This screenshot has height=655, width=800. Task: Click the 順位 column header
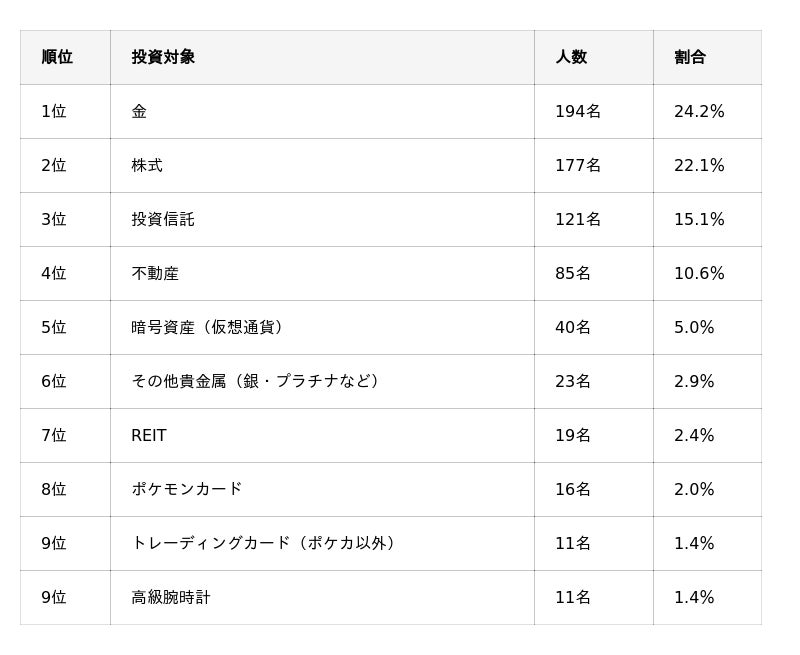pyautogui.click(x=57, y=57)
